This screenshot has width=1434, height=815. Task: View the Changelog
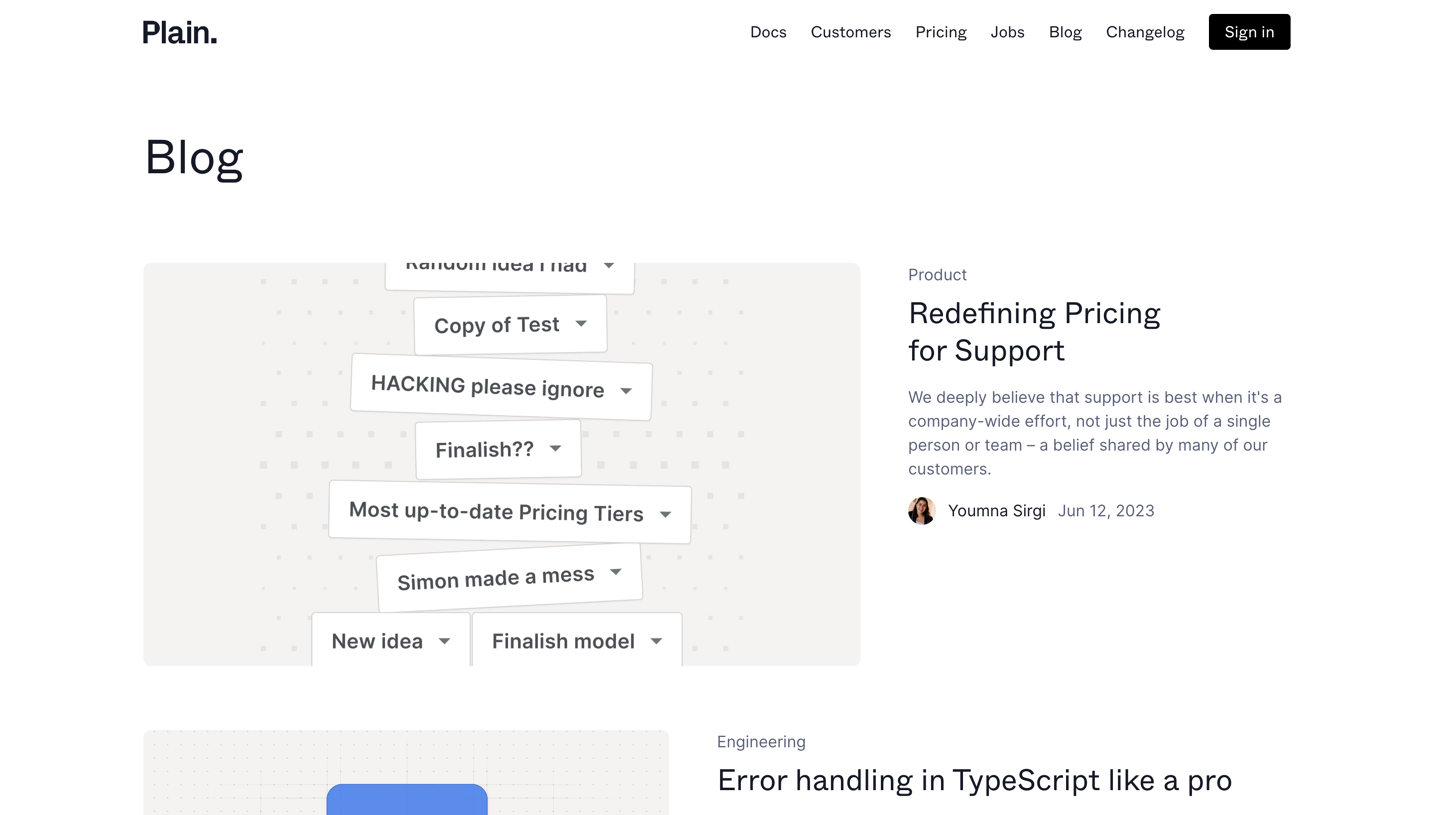coord(1144,31)
